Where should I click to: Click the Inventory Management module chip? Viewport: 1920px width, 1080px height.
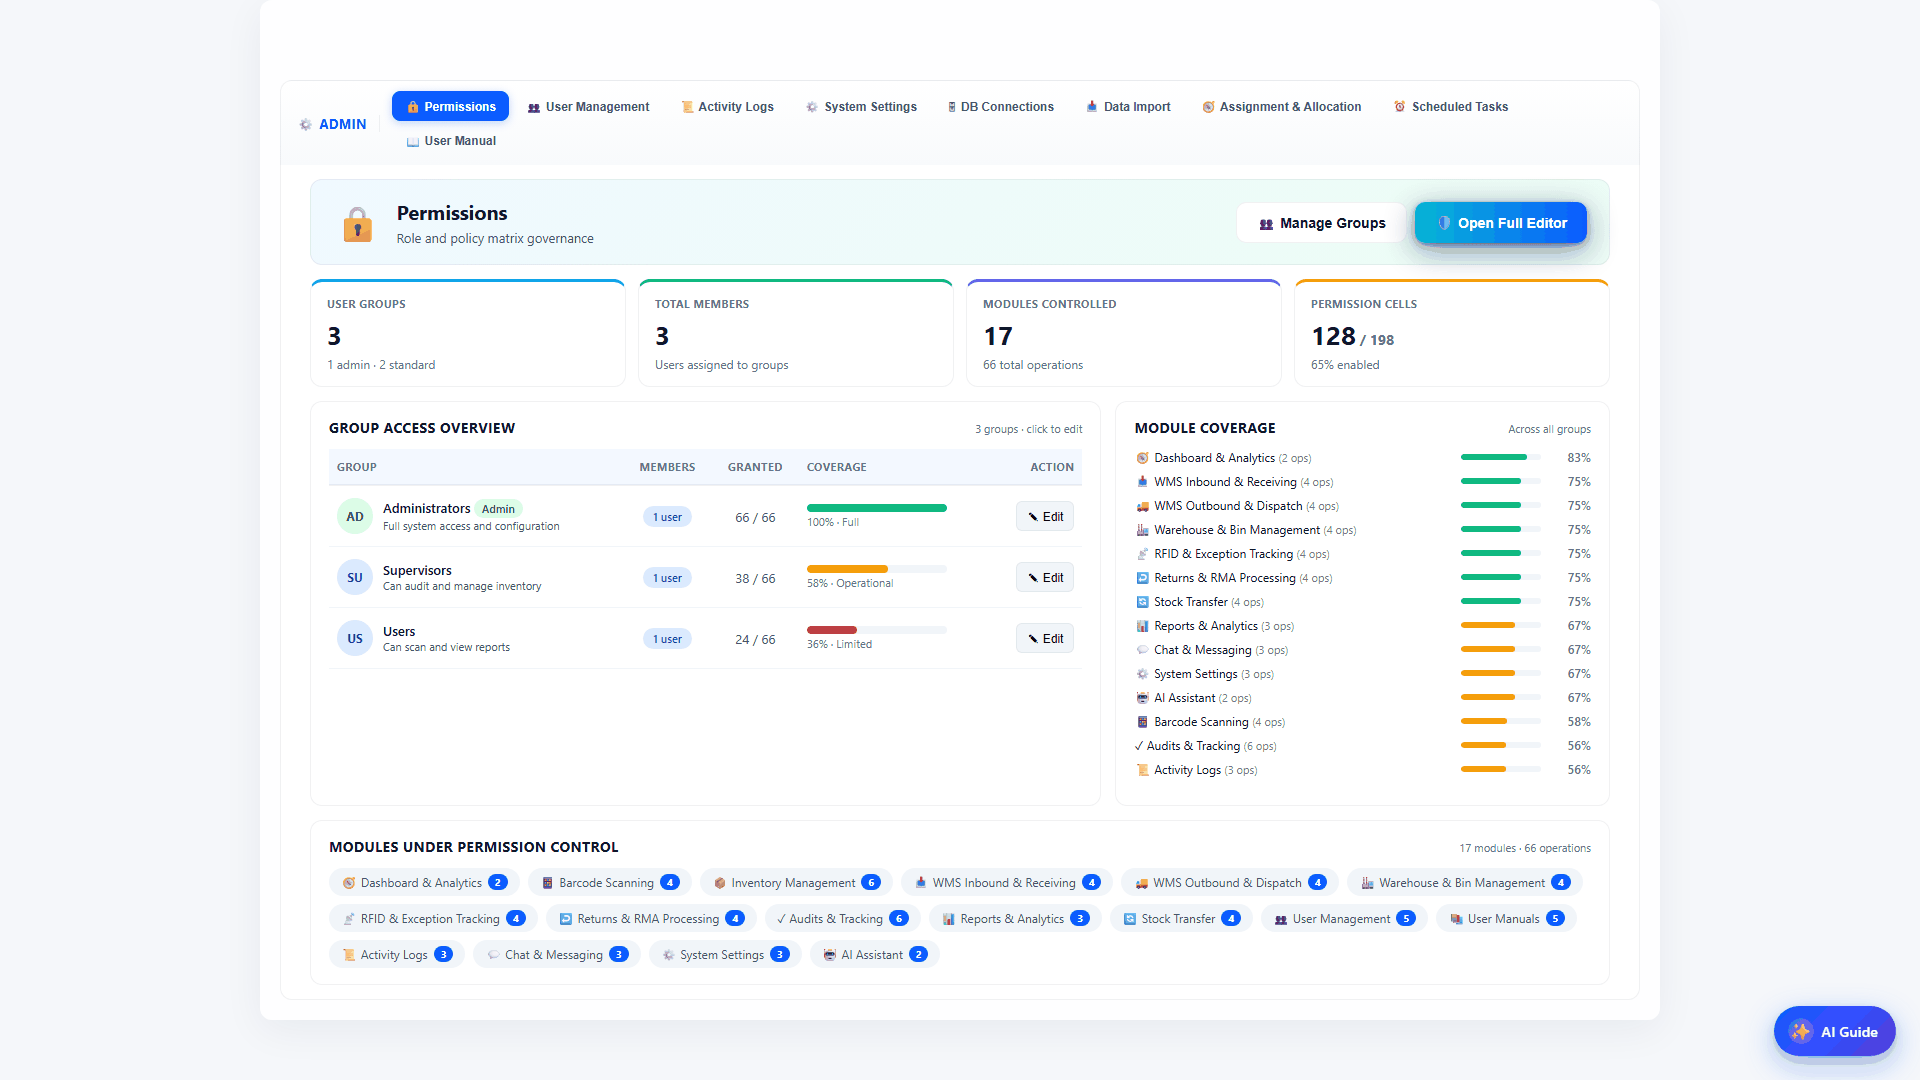(x=795, y=883)
